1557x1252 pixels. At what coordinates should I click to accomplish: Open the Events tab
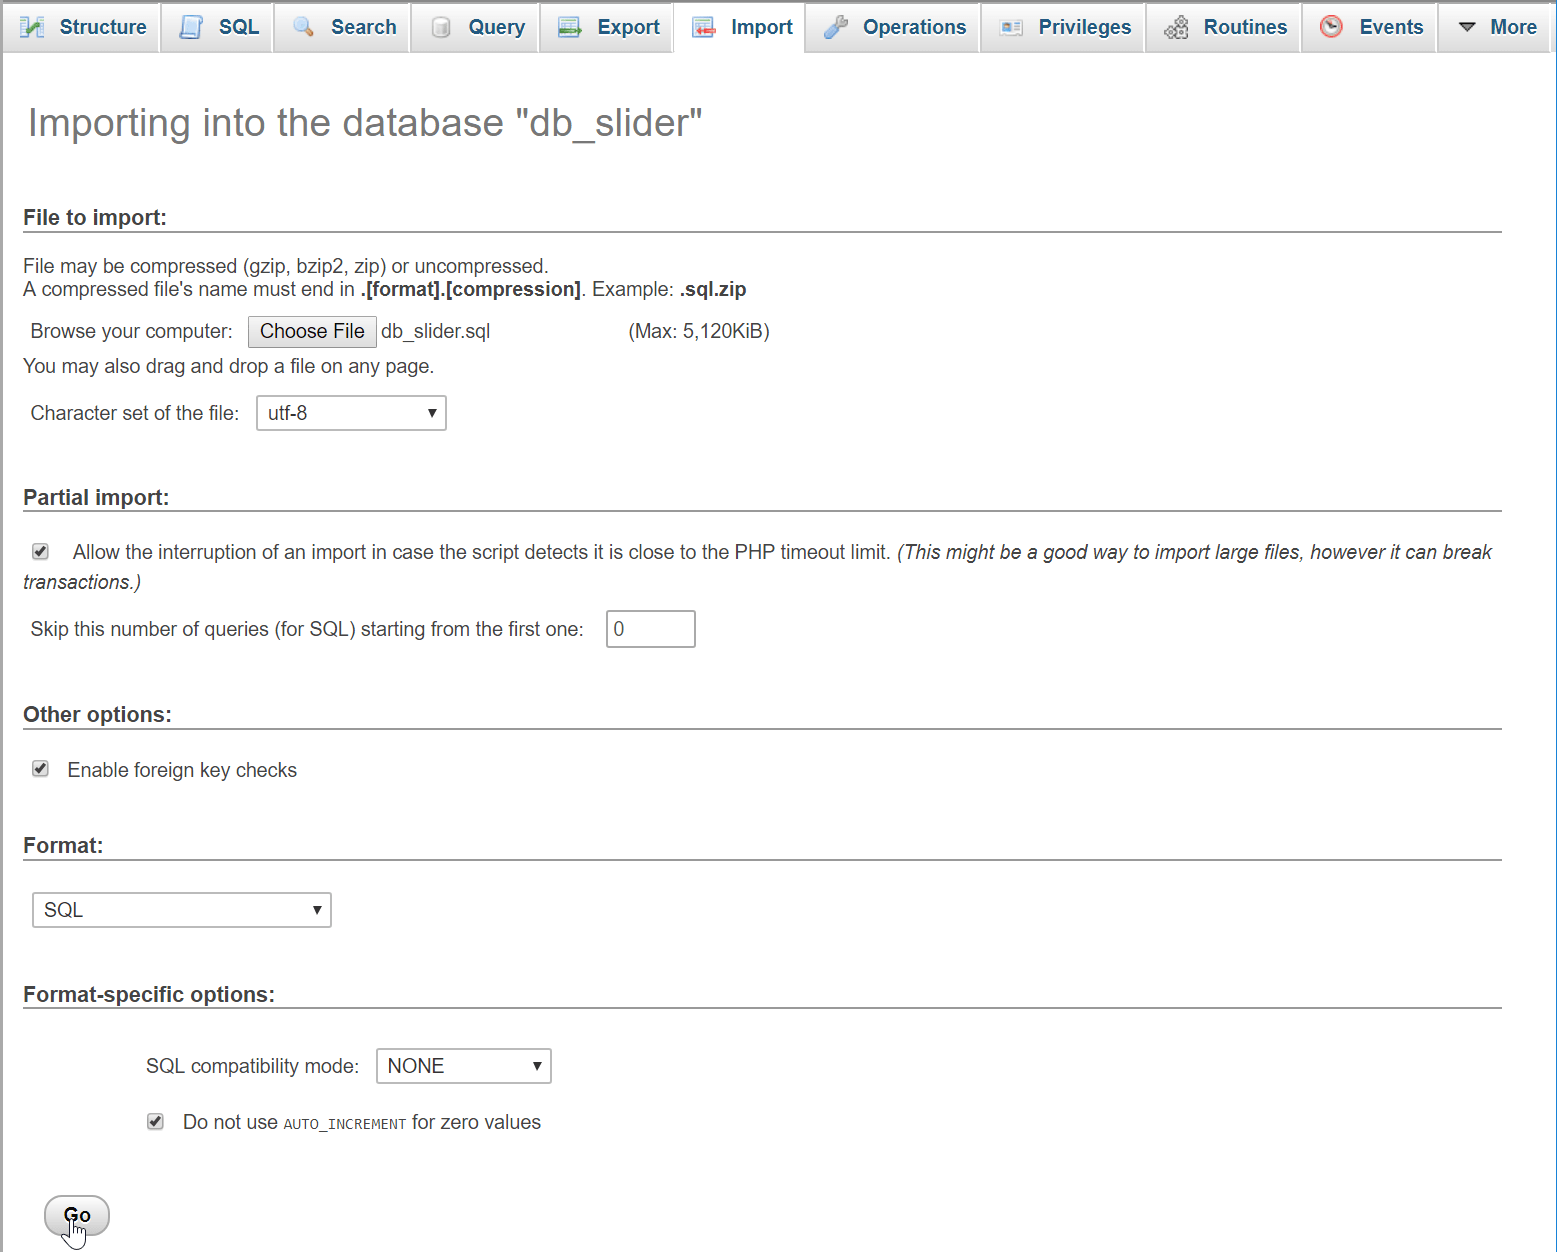pyautogui.click(x=1370, y=27)
